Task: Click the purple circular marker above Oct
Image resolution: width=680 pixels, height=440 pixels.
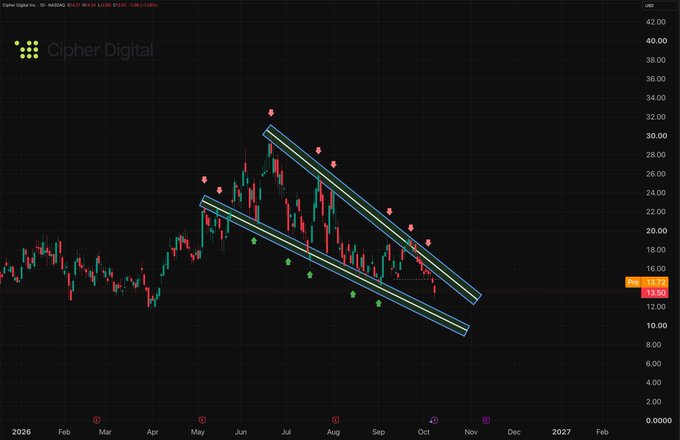Action: pos(434,420)
